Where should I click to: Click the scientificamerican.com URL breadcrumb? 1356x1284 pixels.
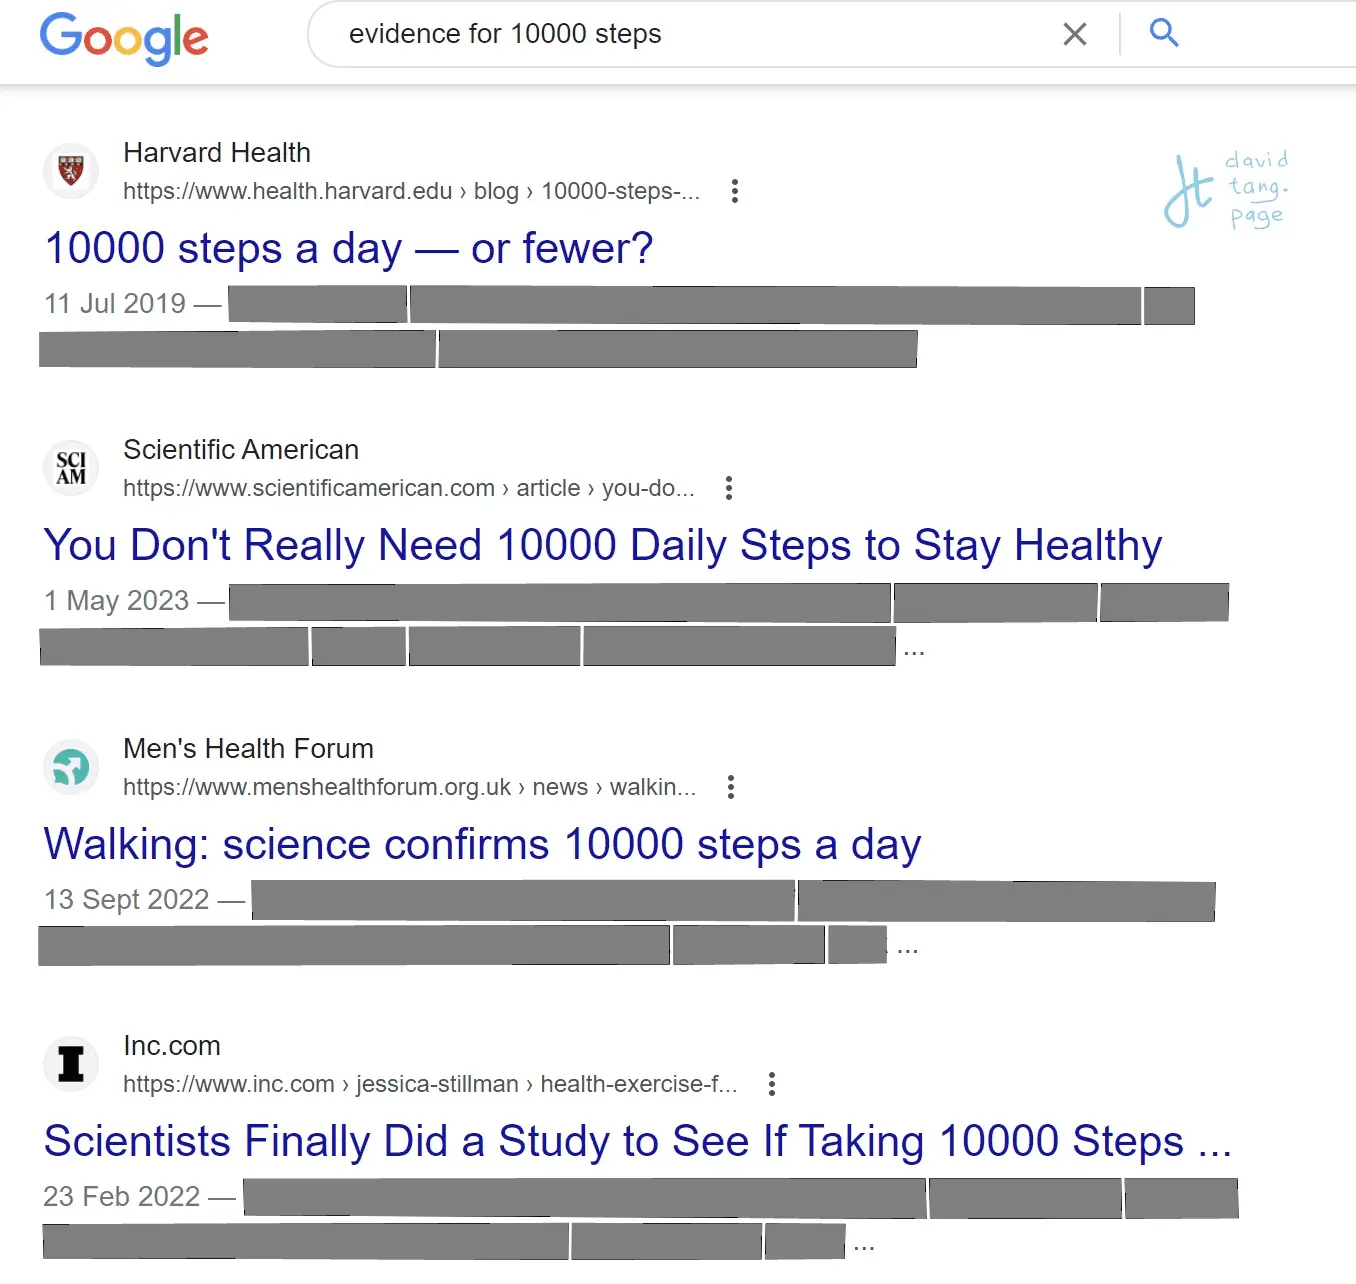pyautogui.click(x=408, y=488)
